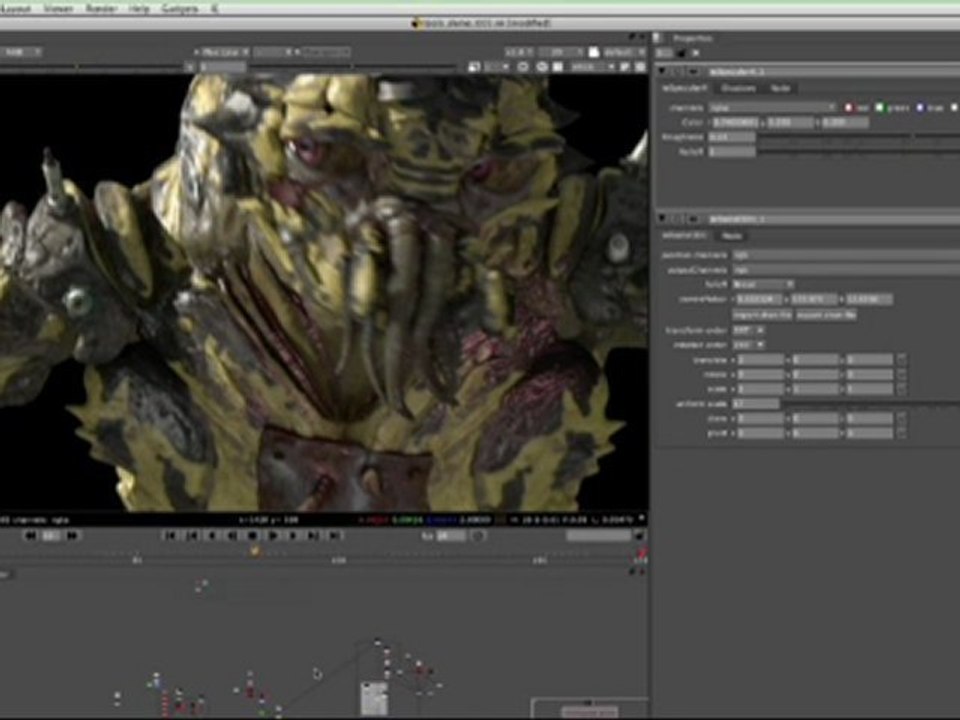
Task: Clear all panels with the Properties X icon
Action: coord(696,53)
